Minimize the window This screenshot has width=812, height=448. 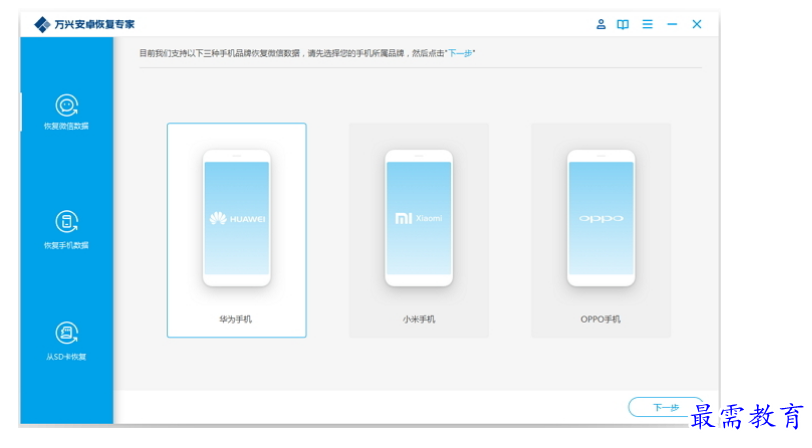coord(672,24)
